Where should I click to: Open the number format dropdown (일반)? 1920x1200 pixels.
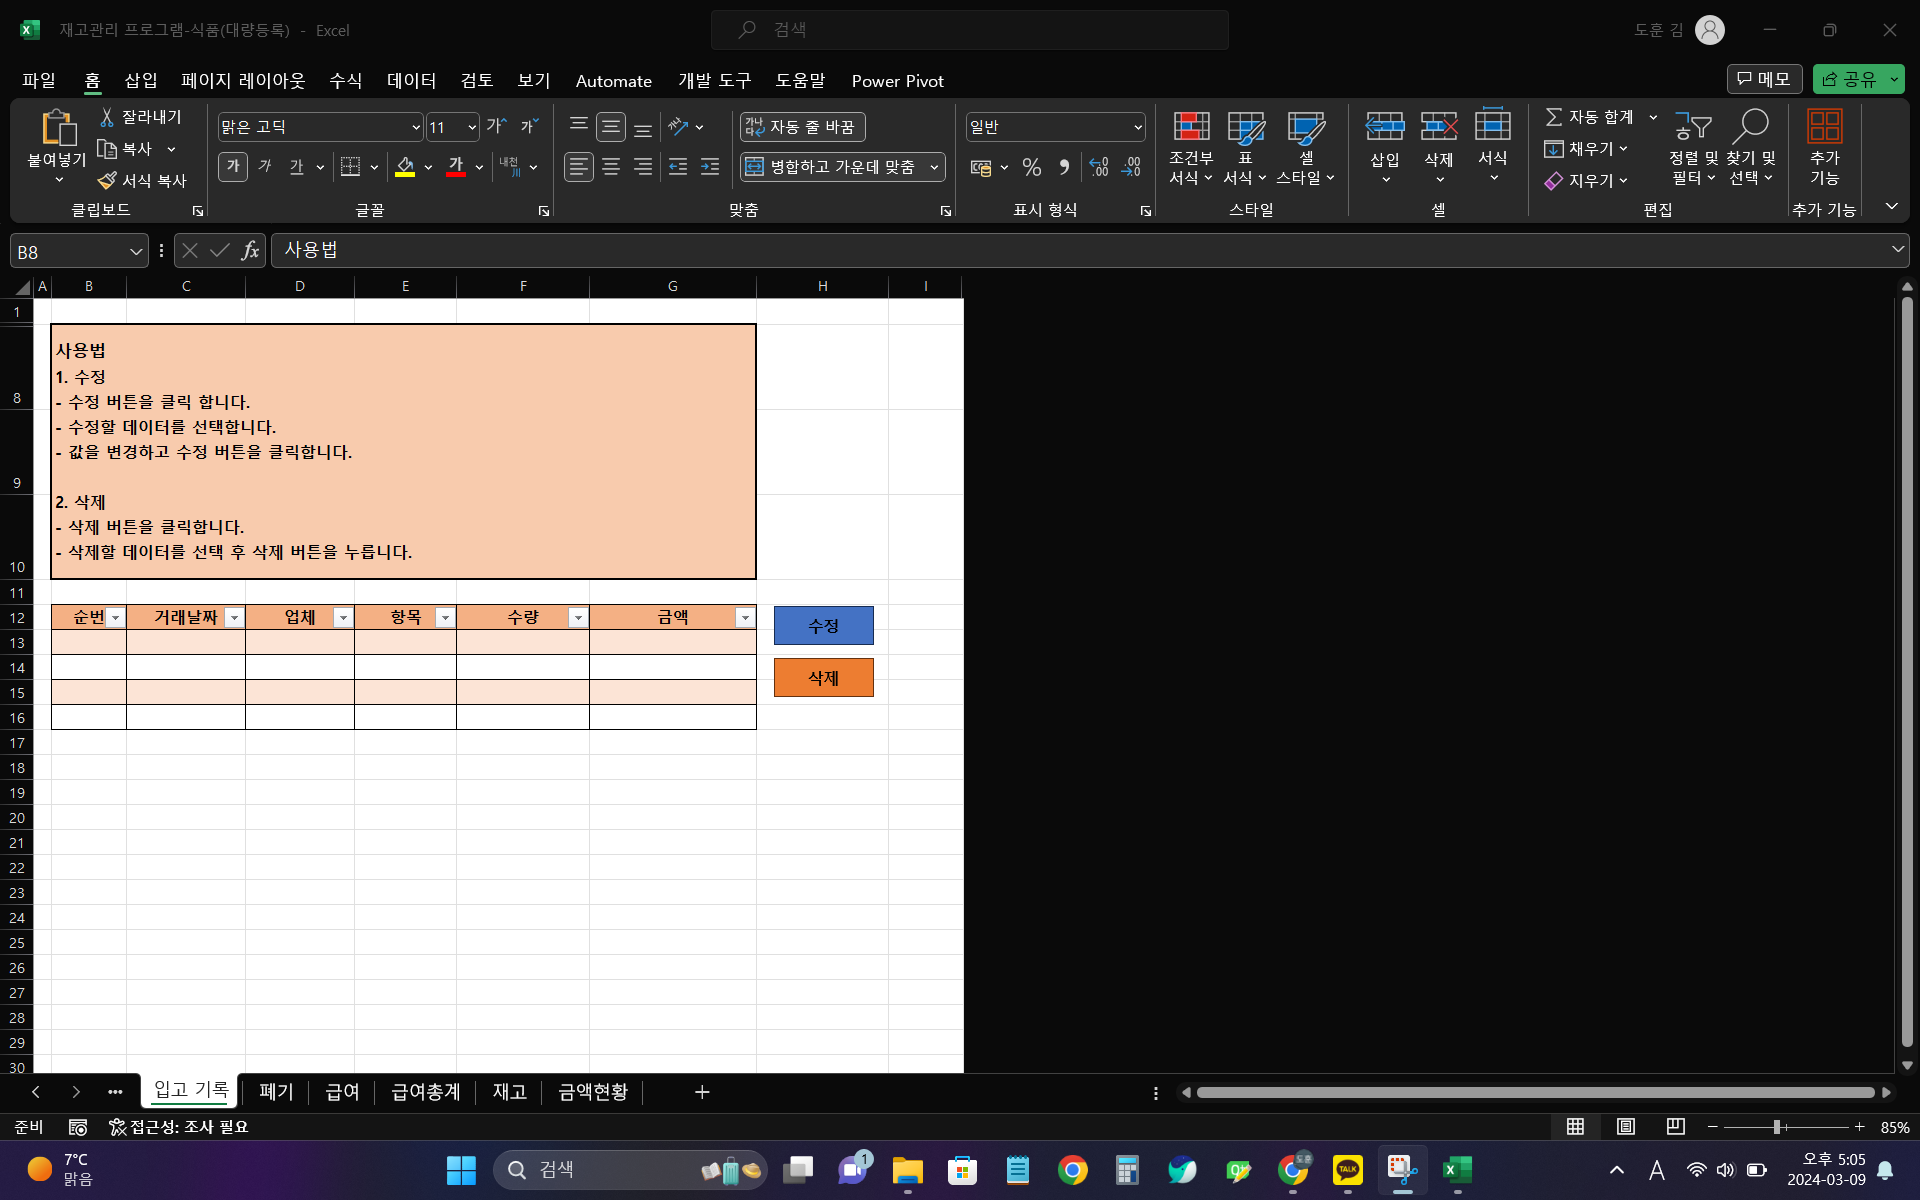(x=1138, y=127)
